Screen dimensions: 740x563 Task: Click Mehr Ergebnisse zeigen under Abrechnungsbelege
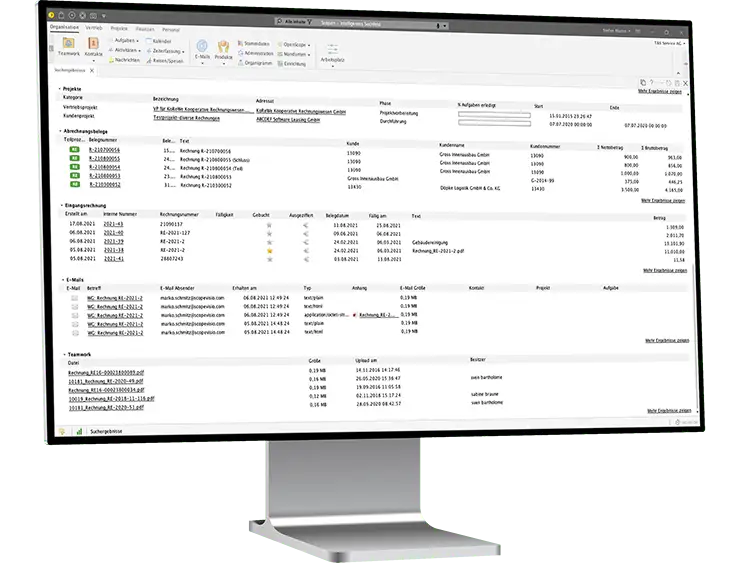click(663, 201)
